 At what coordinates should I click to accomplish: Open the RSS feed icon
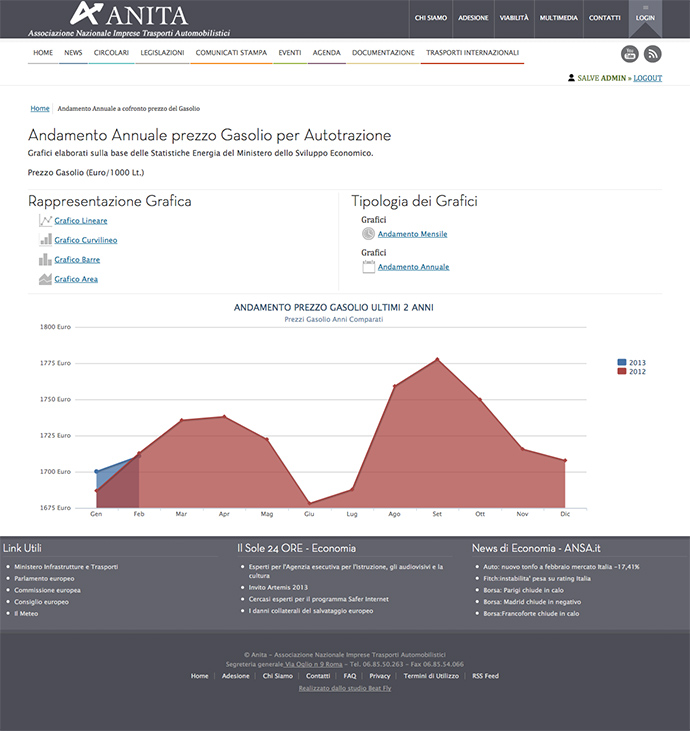(x=652, y=54)
